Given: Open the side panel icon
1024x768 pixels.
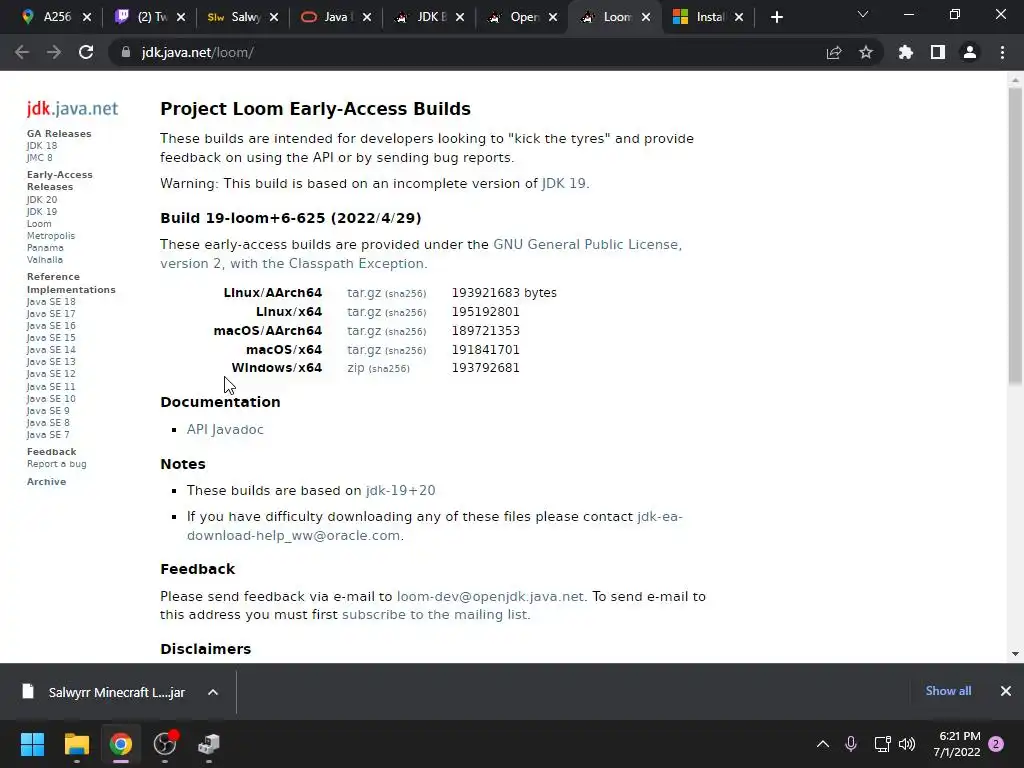Looking at the screenshot, I should (937, 52).
